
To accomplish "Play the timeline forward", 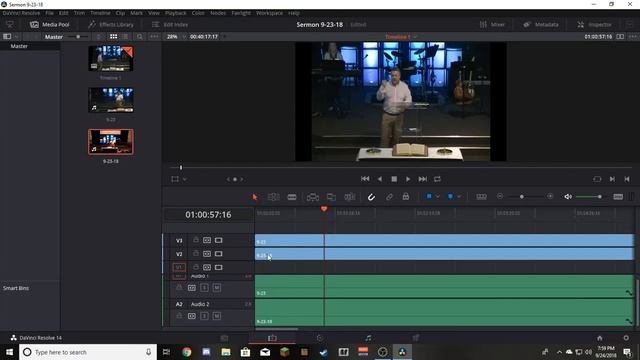I will coord(408,179).
